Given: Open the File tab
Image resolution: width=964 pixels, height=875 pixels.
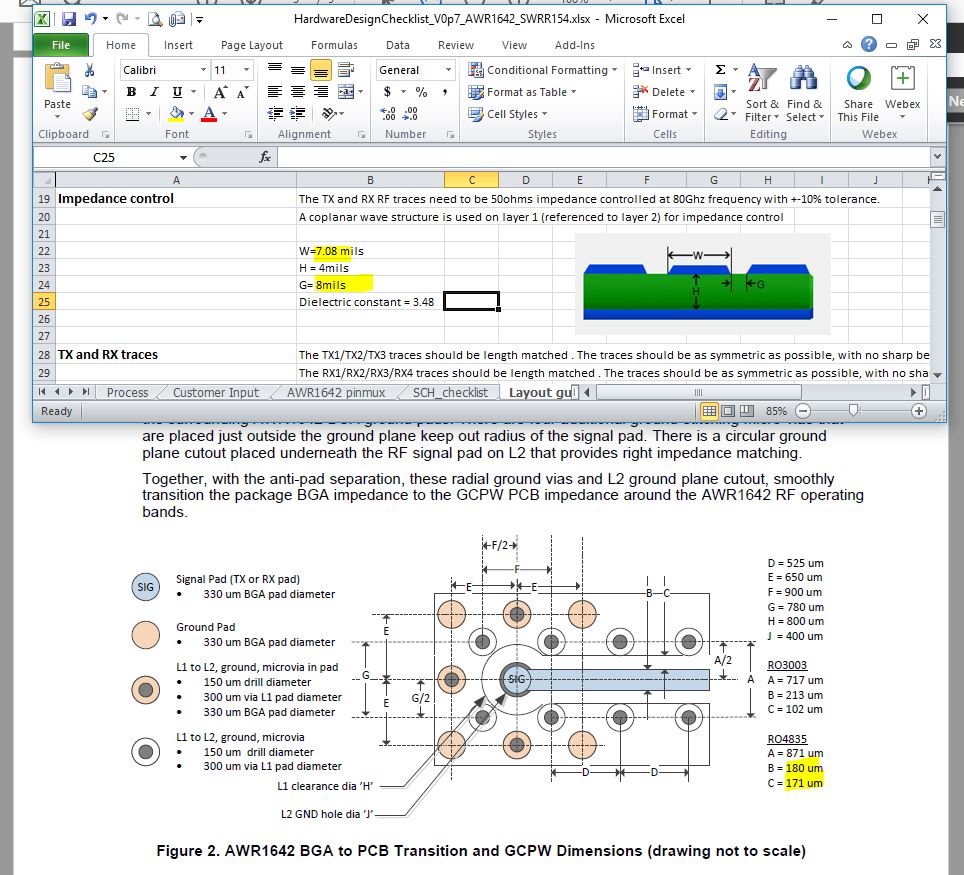Looking at the screenshot, I should 61,45.
